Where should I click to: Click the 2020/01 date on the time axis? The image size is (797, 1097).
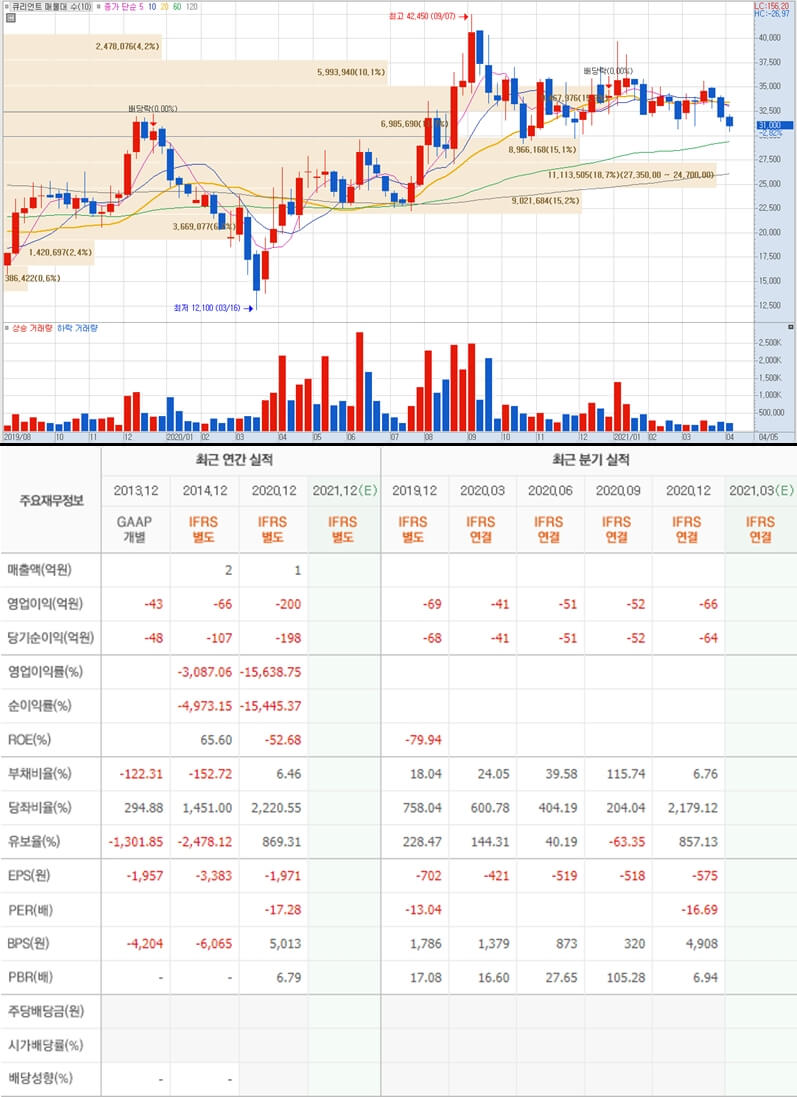click(x=180, y=437)
